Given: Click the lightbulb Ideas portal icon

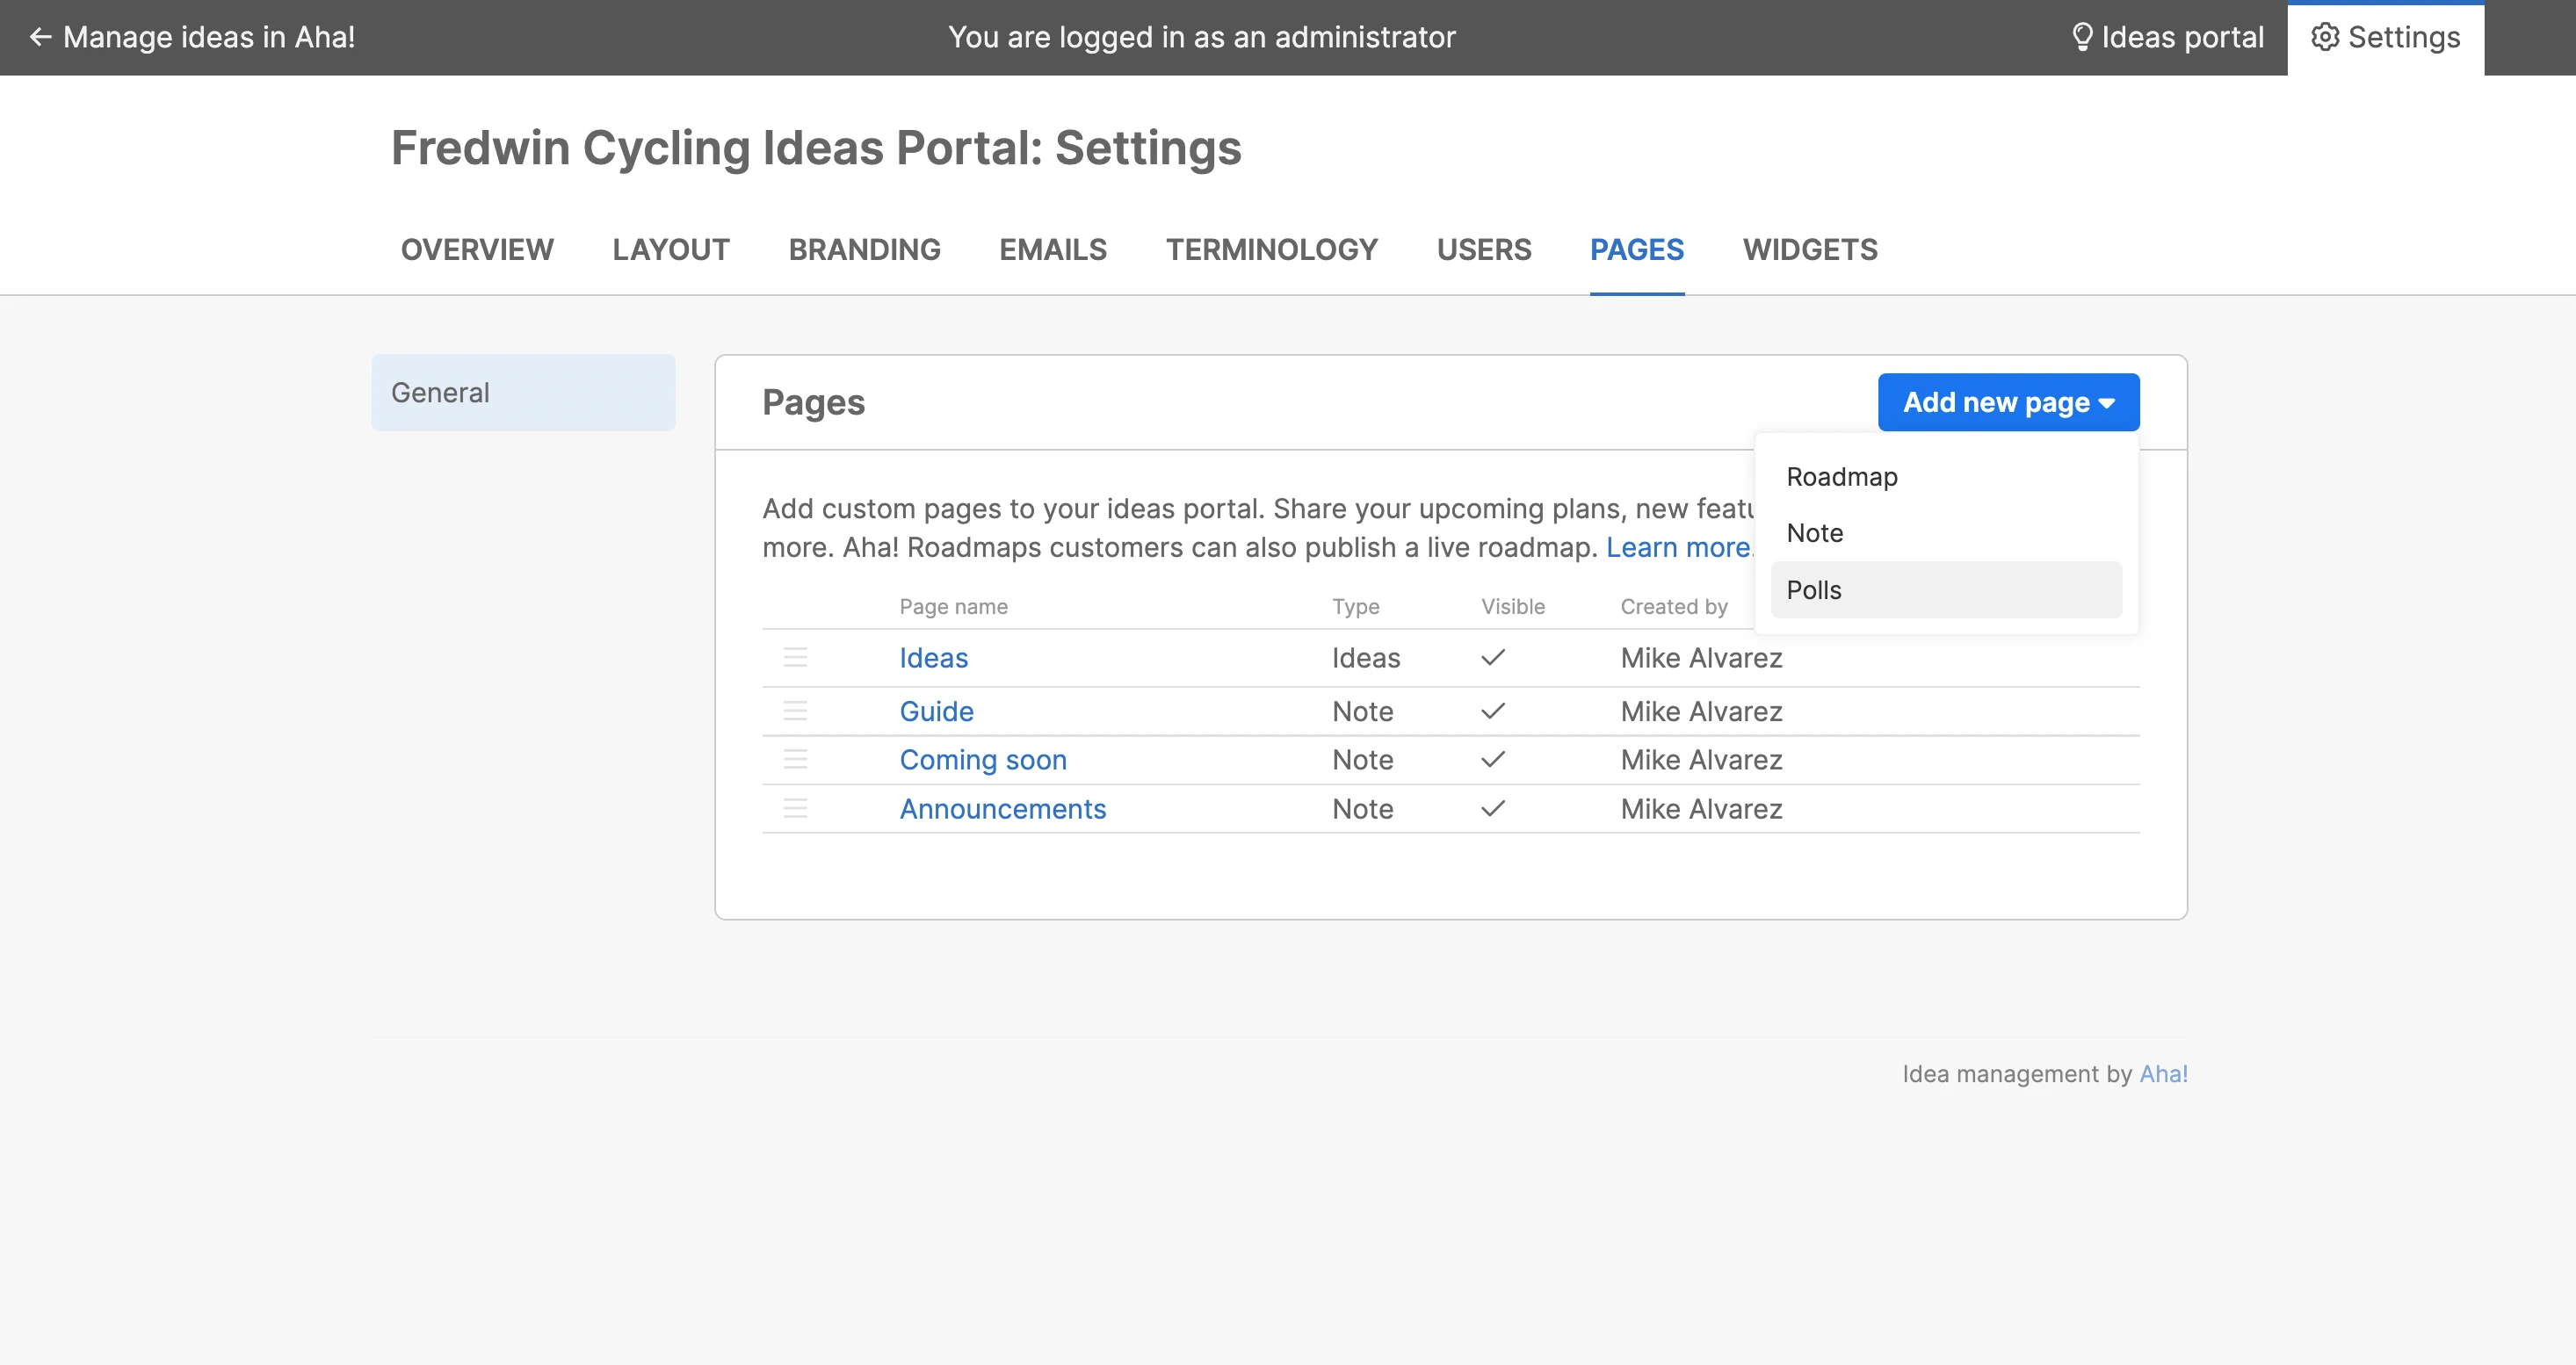Looking at the screenshot, I should (2082, 37).
